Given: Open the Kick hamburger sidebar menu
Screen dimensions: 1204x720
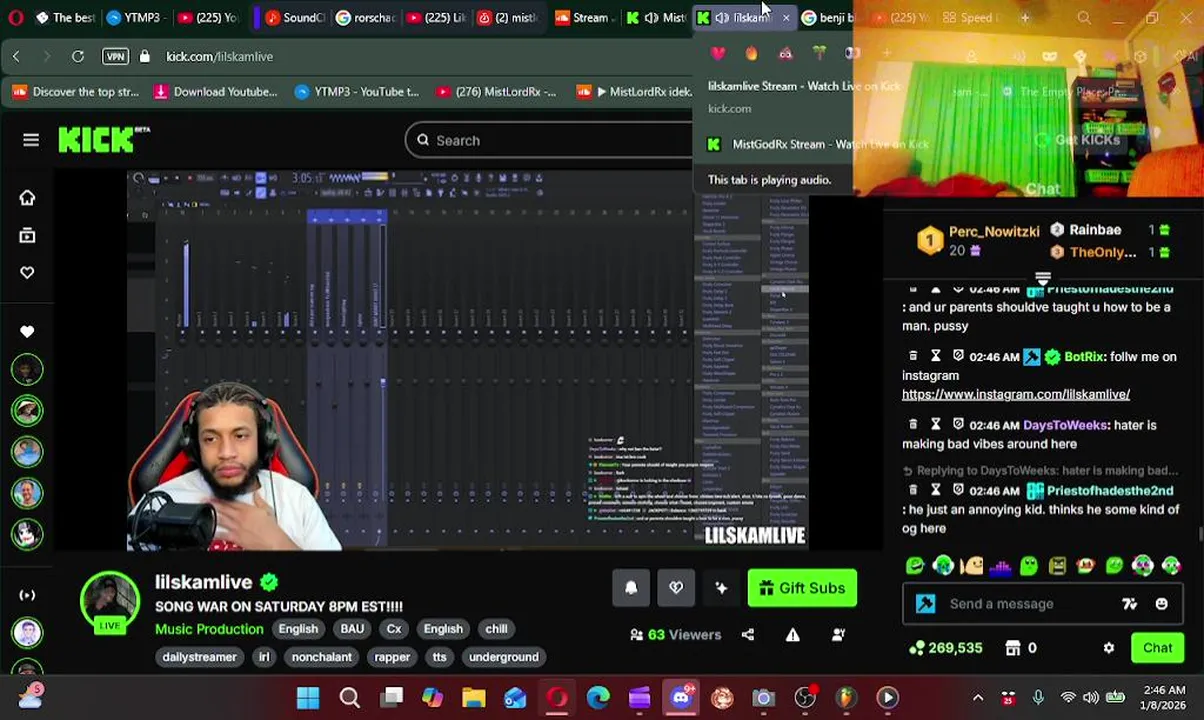Looking at the screenshot, I should [31, 140].
